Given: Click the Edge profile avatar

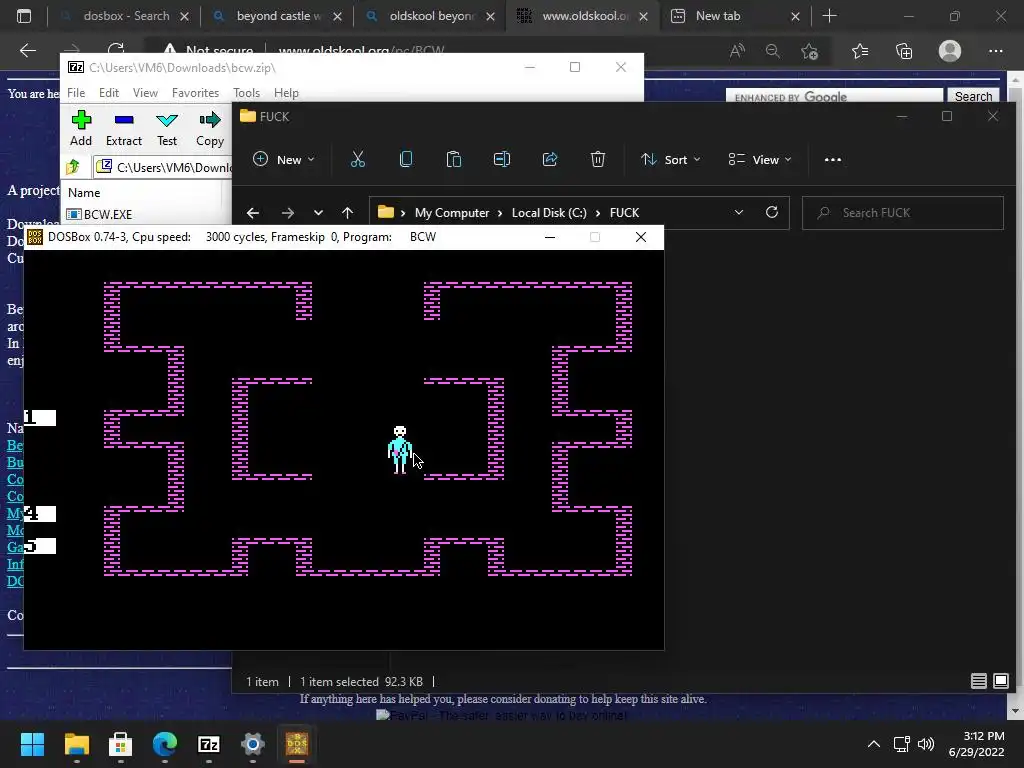Looking at the screenshot, I should [x=950, y=51].
